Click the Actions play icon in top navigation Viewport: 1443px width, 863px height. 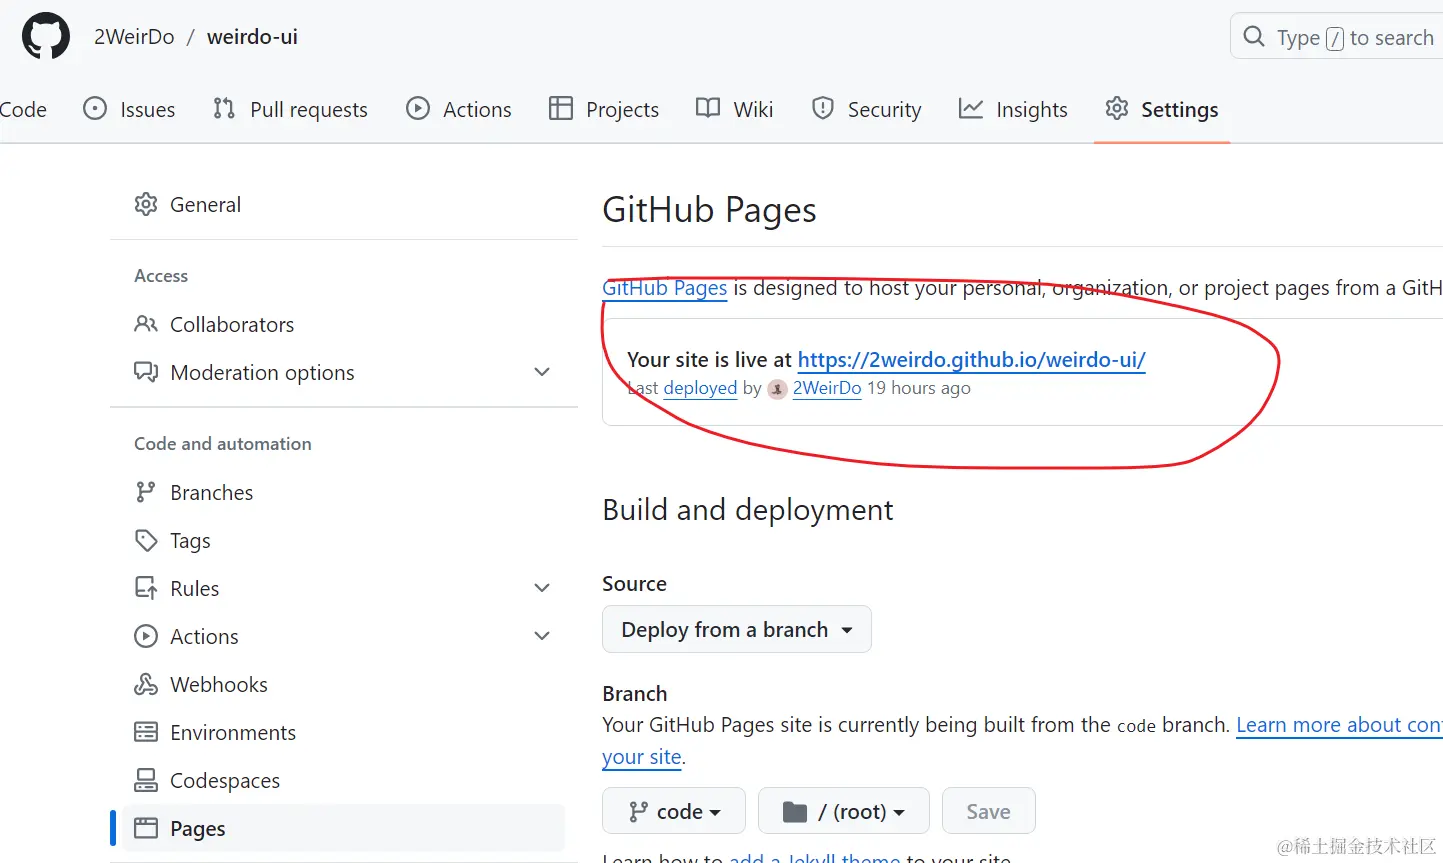pyautogui.click(x=418, y=108)
